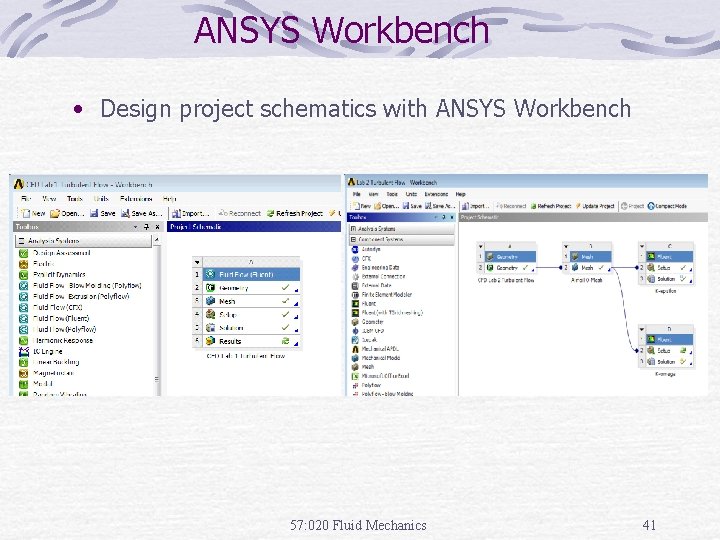Open File menu in left Workbench window
720x540 pixels.
click(26, 199)
